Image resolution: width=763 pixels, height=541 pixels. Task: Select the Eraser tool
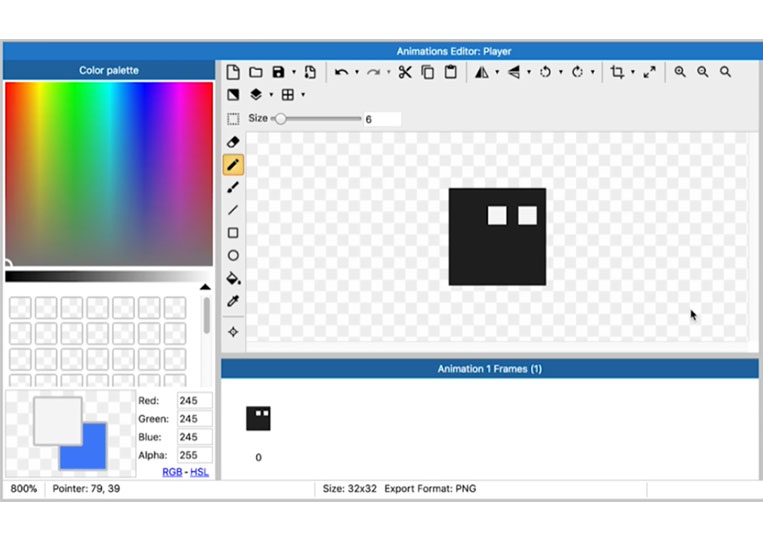pos(233,142)
